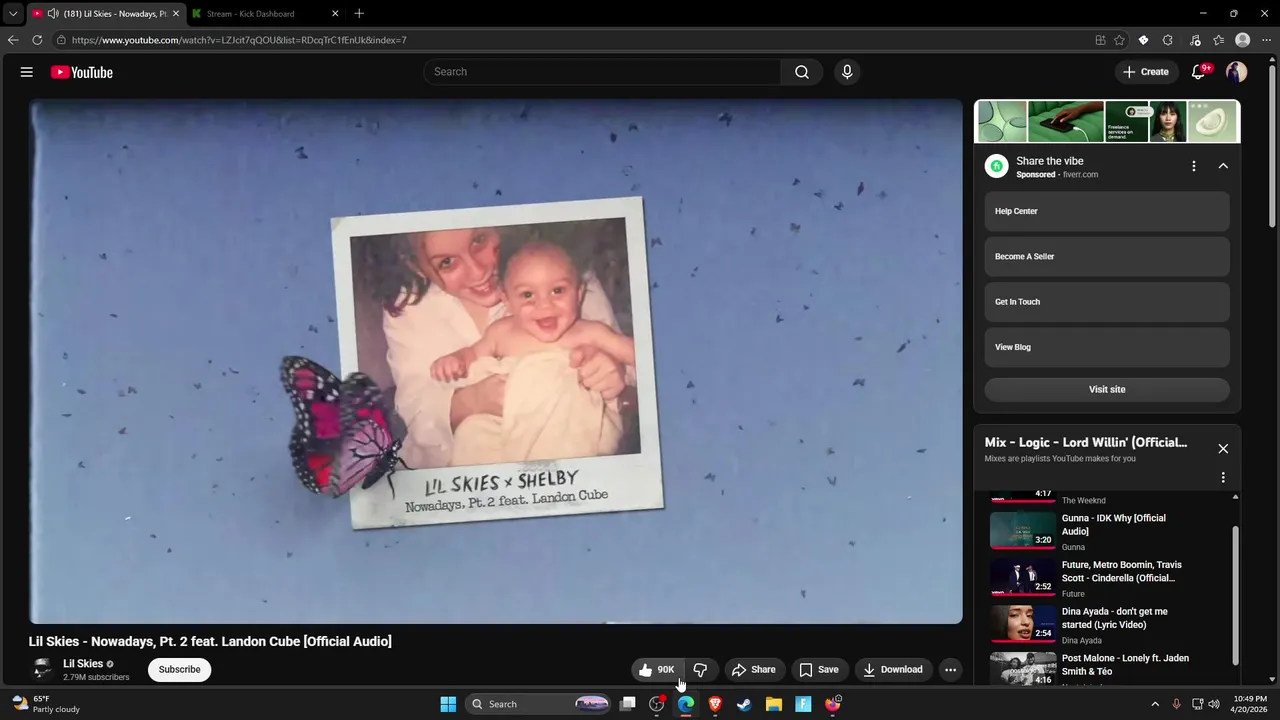Open the weather widget on taskbar
Screen dimensions: 1280x720
tap(46, 704)
